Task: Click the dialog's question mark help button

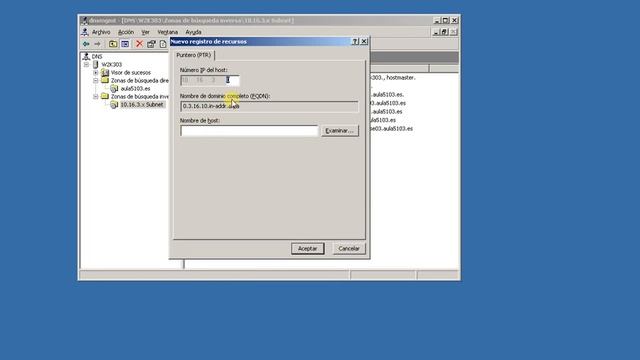Action: point(355,42)
